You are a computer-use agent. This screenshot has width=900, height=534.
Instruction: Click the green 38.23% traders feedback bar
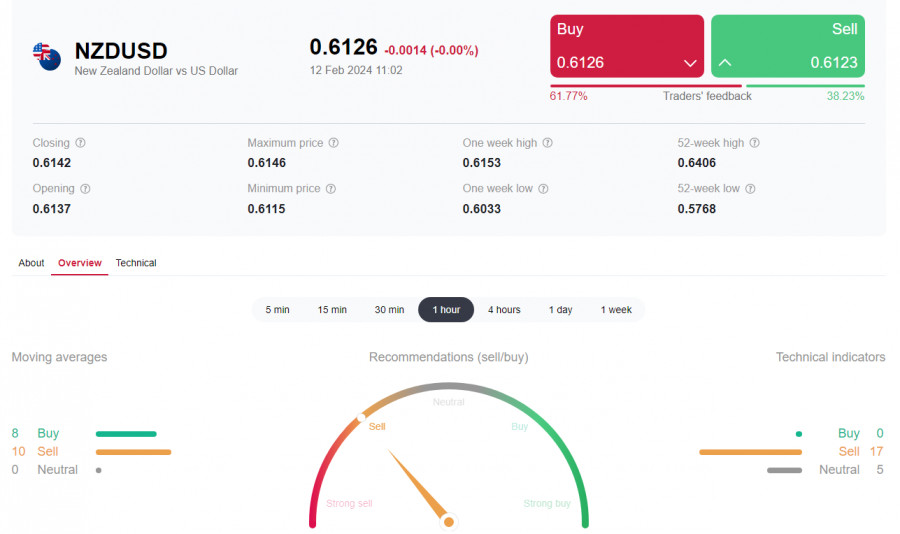click(805, 86)
